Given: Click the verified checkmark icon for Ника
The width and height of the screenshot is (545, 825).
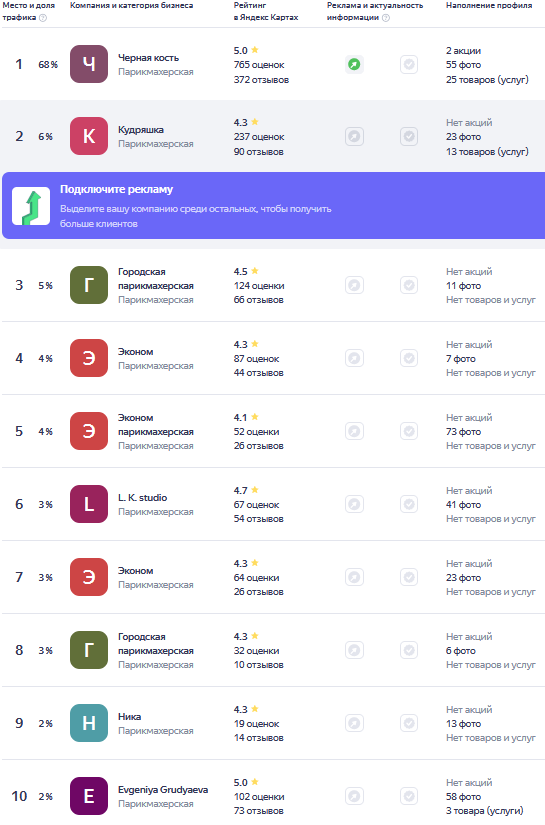Looking at the screenshot, I should coord(409,723).
